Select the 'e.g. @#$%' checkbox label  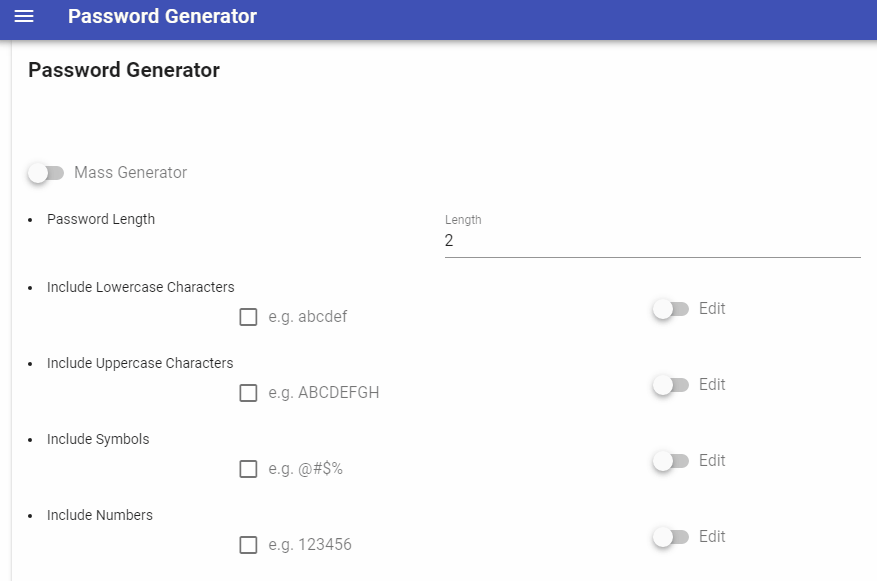[305, 469]
